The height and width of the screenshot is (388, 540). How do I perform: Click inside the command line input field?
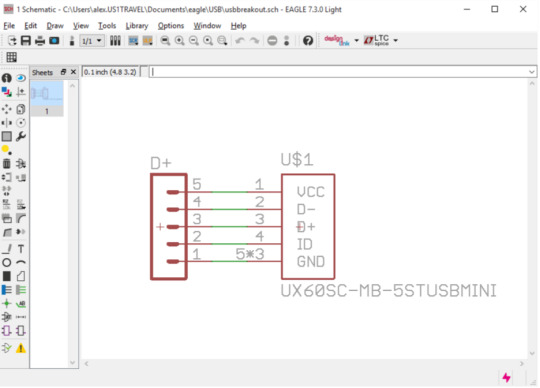click(339, 72)
